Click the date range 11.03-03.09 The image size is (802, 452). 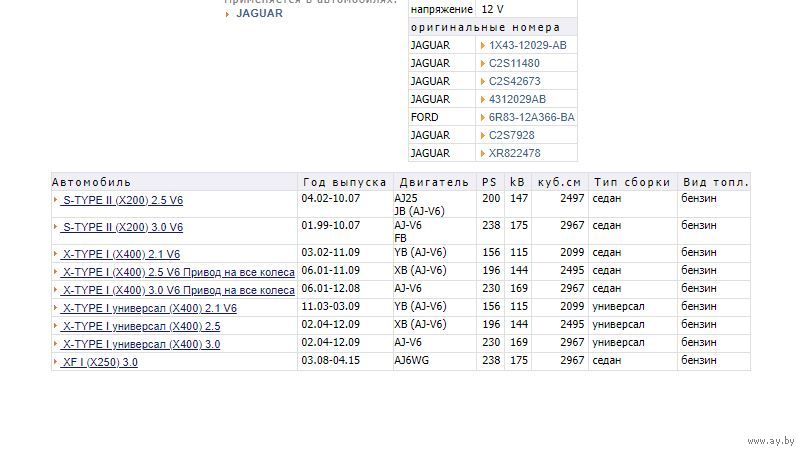(330, 306)
